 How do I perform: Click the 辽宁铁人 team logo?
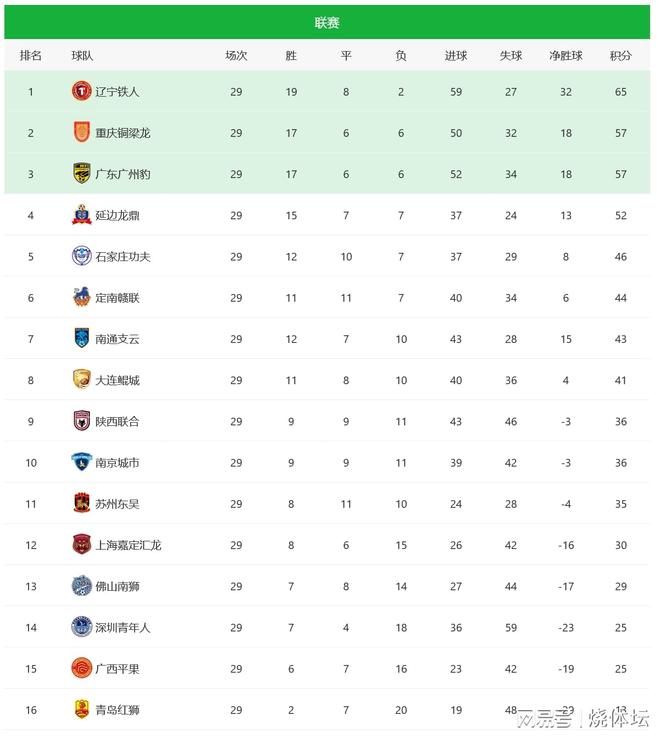click(81, 92)
